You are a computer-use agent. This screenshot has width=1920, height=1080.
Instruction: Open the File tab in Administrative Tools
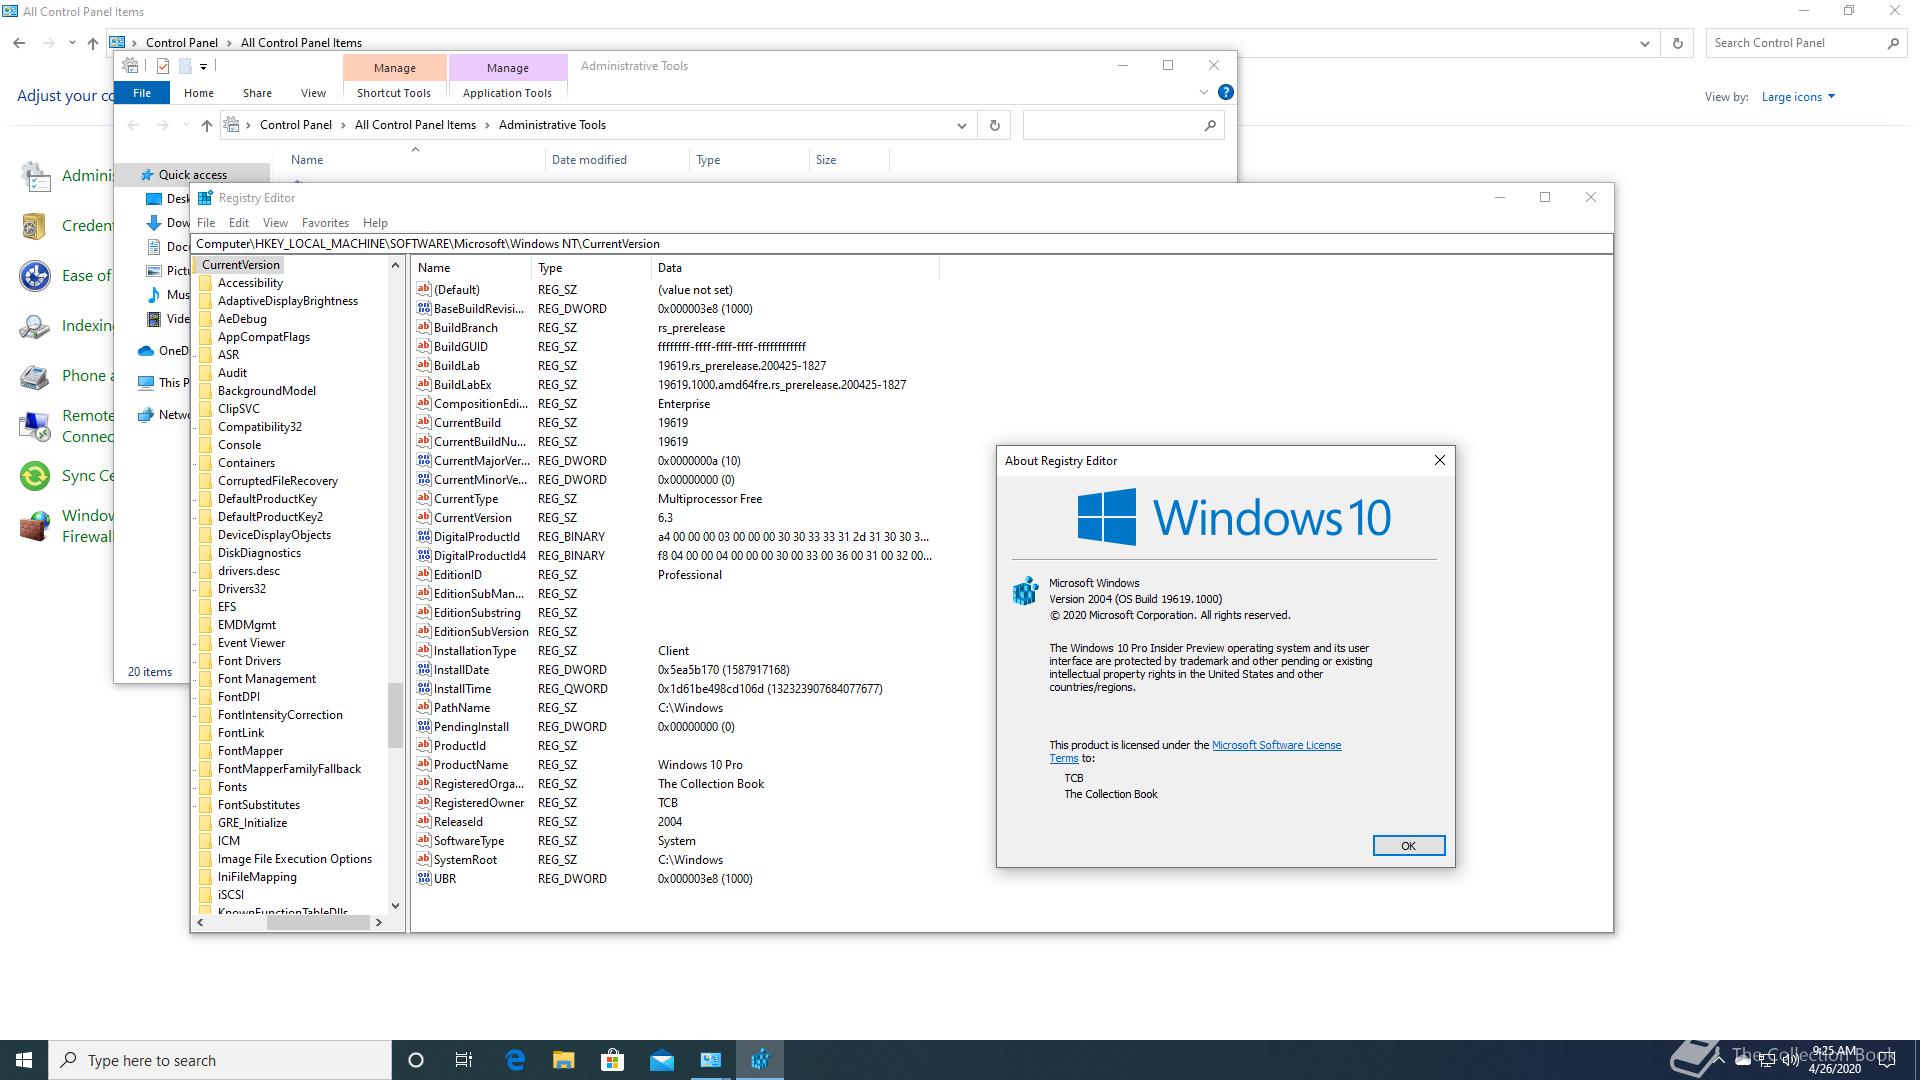point(142,93)
